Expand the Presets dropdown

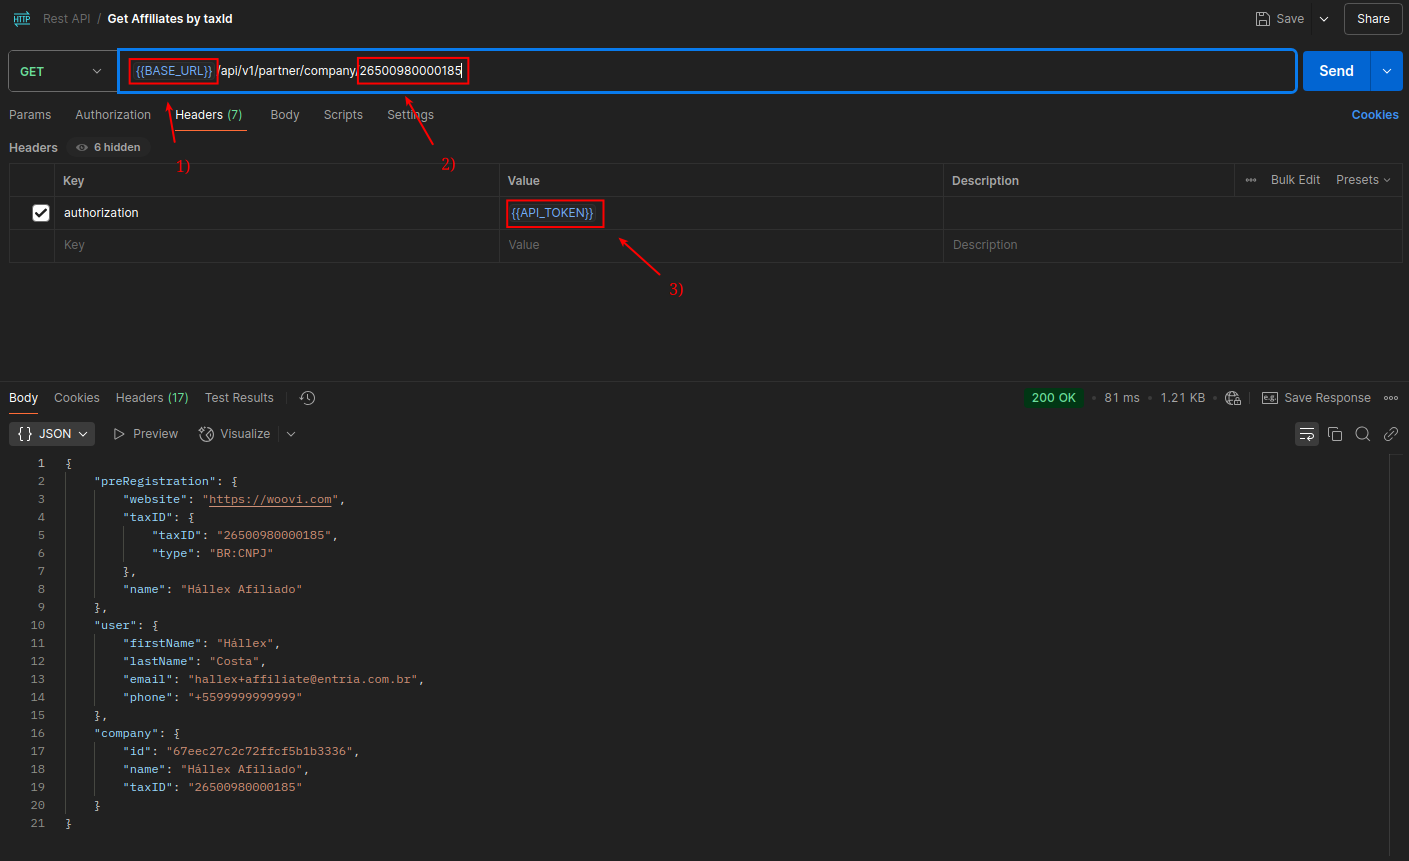click(1362, 180)
